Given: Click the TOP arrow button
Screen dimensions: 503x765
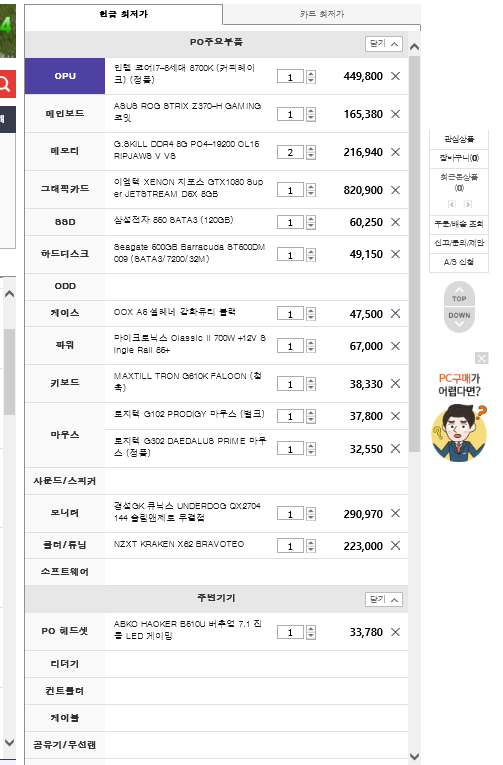Looking at the screenshot, I should 459,294.
